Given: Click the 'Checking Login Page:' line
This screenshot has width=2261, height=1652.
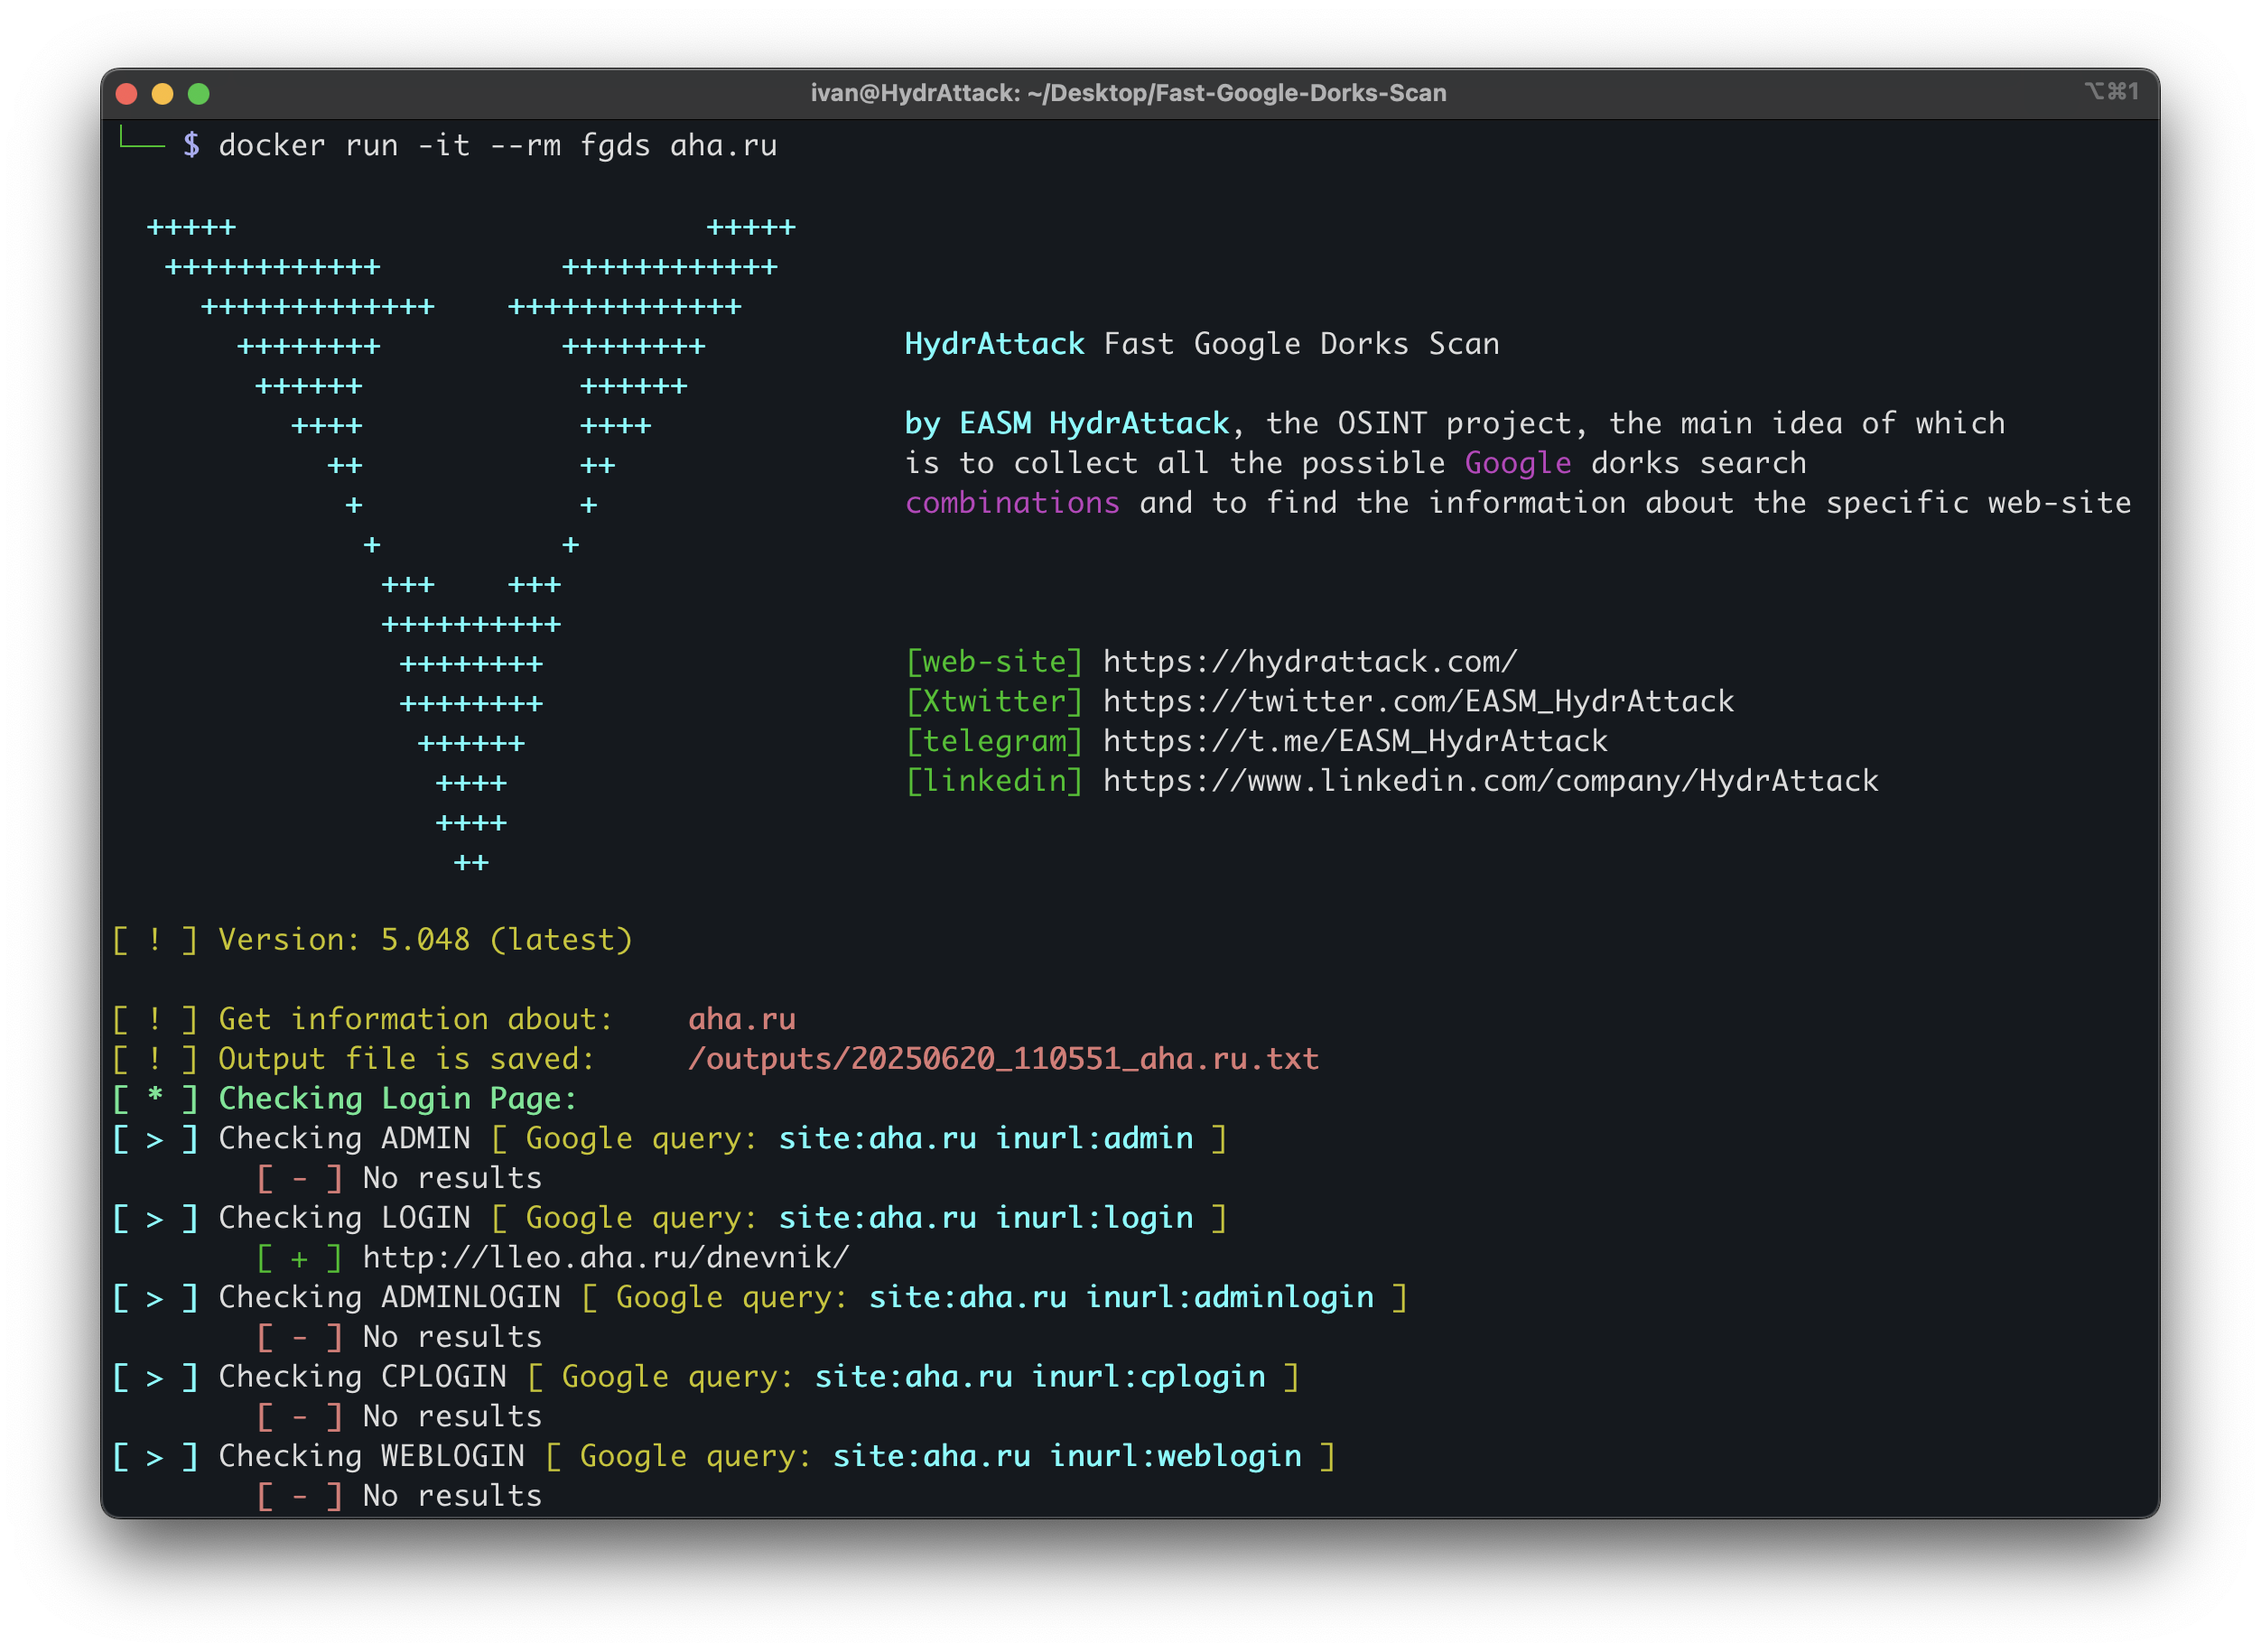Looking at the screenshot, I should click(x=398, y=1099).
